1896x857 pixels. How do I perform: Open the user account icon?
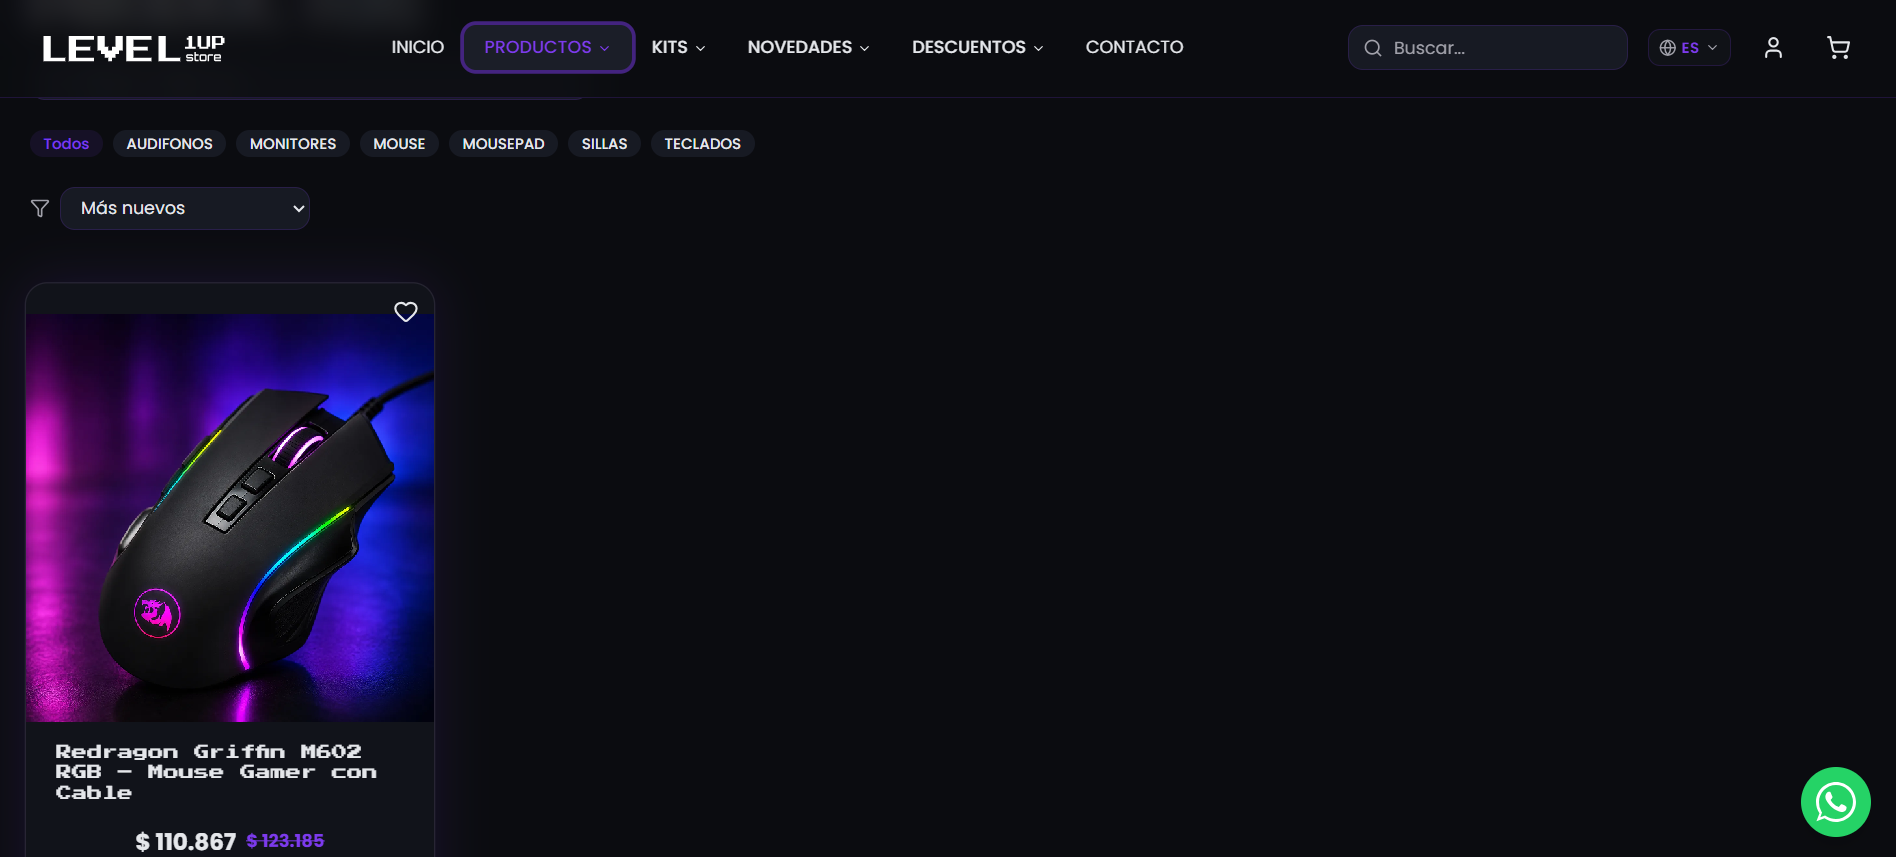[1773, 48]
